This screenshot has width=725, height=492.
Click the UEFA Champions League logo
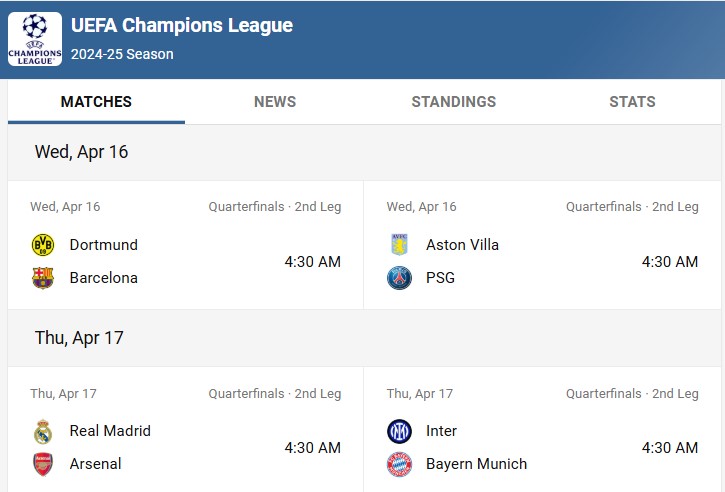point(35,39)
